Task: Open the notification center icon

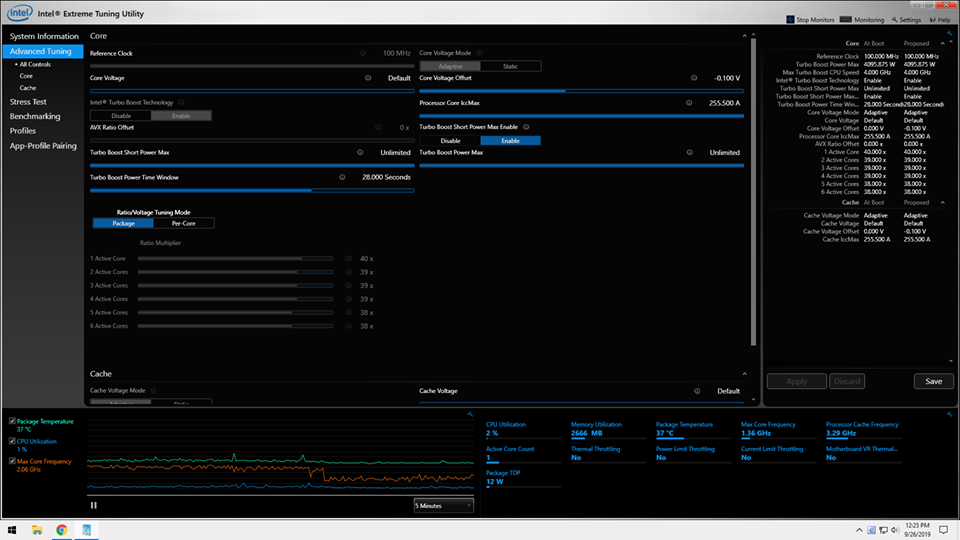Action: tap(943, 530)
